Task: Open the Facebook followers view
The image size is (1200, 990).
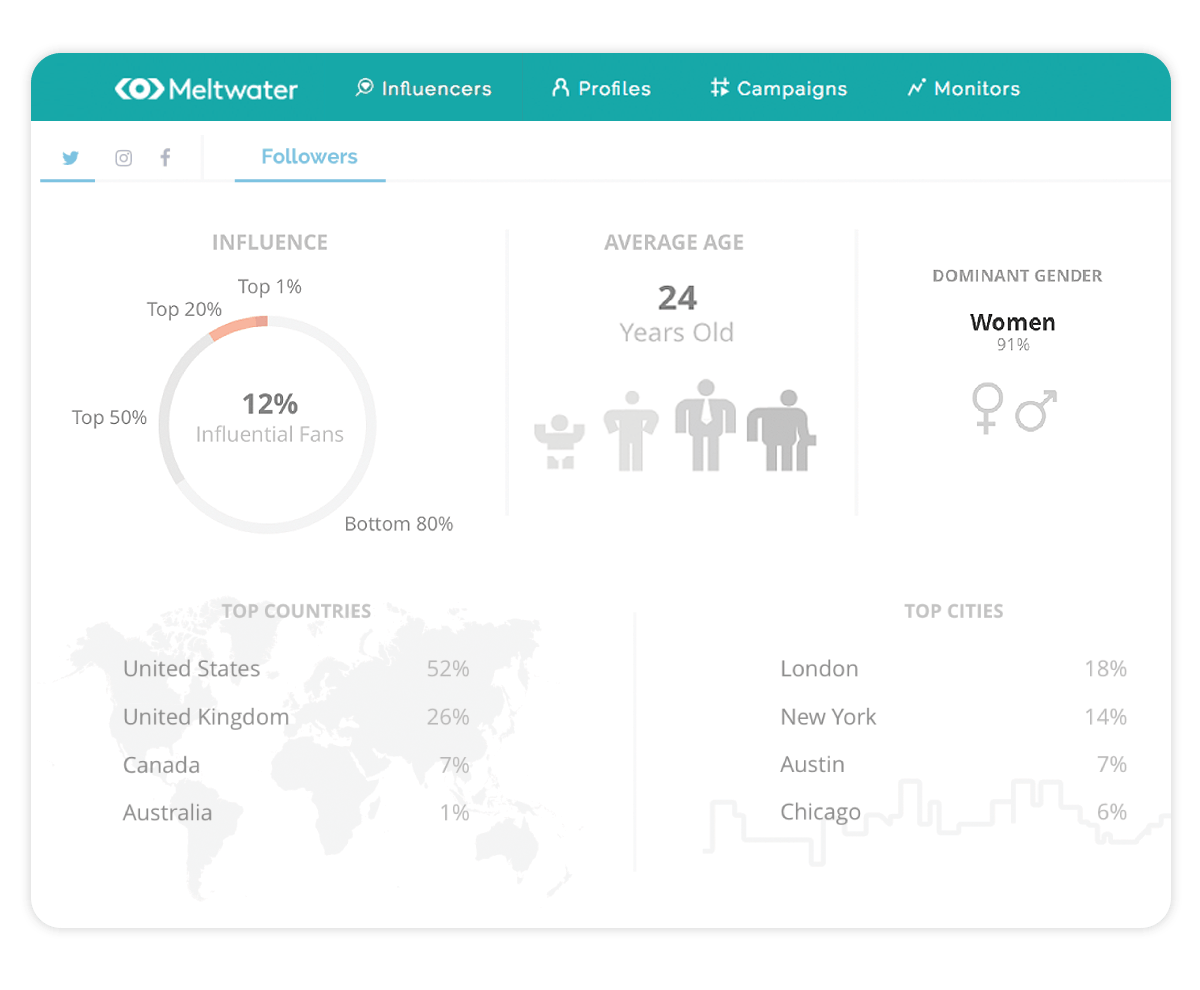Action: (165, 158)
